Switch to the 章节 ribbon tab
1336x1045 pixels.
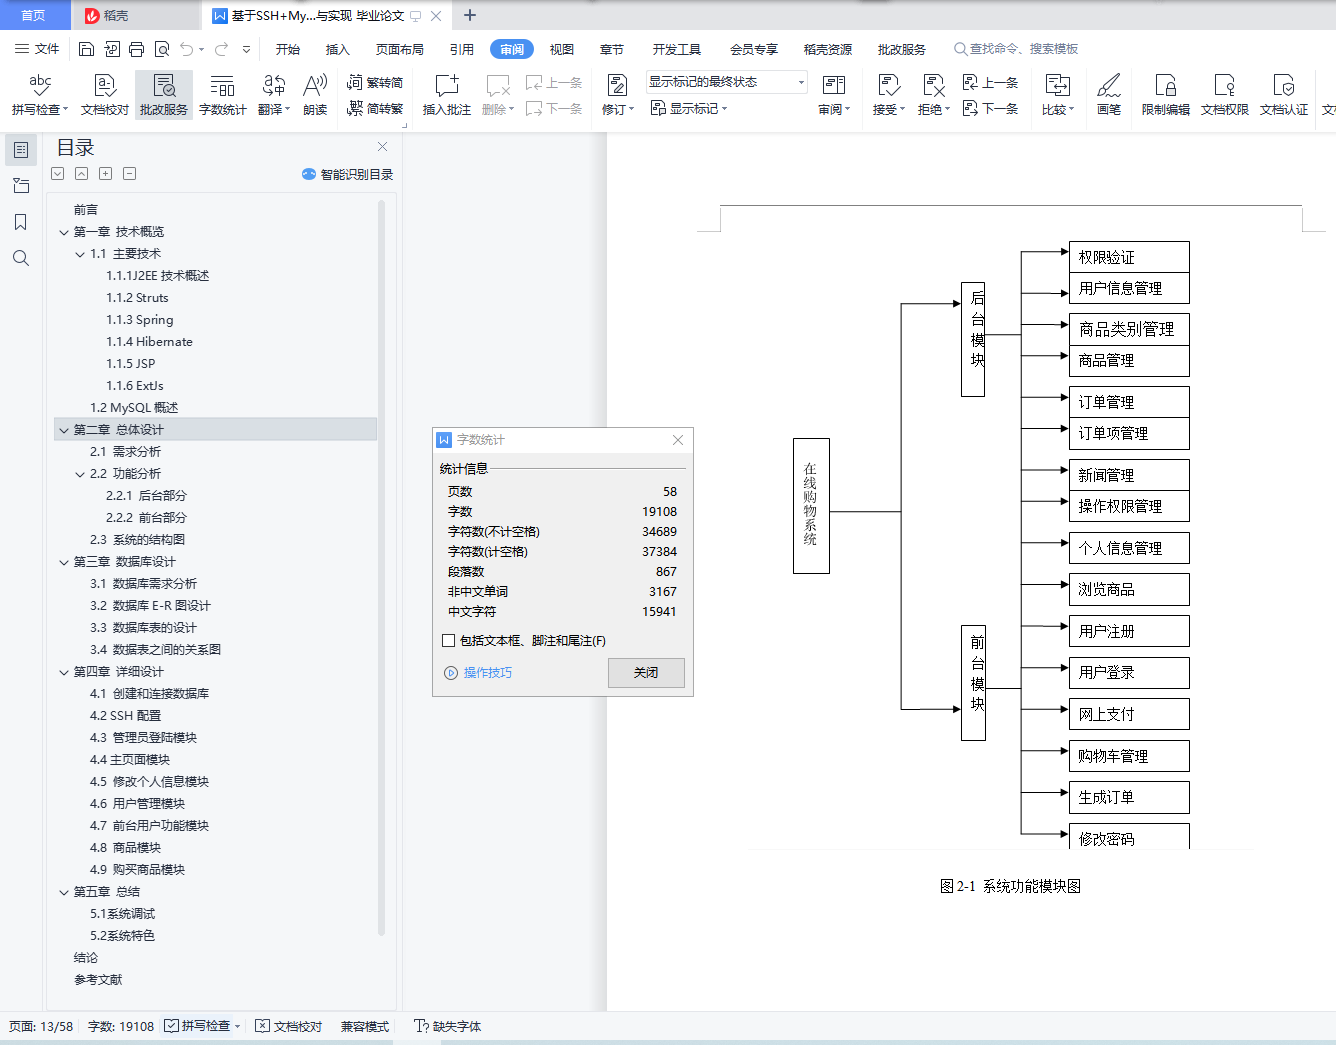coord(612,49)
